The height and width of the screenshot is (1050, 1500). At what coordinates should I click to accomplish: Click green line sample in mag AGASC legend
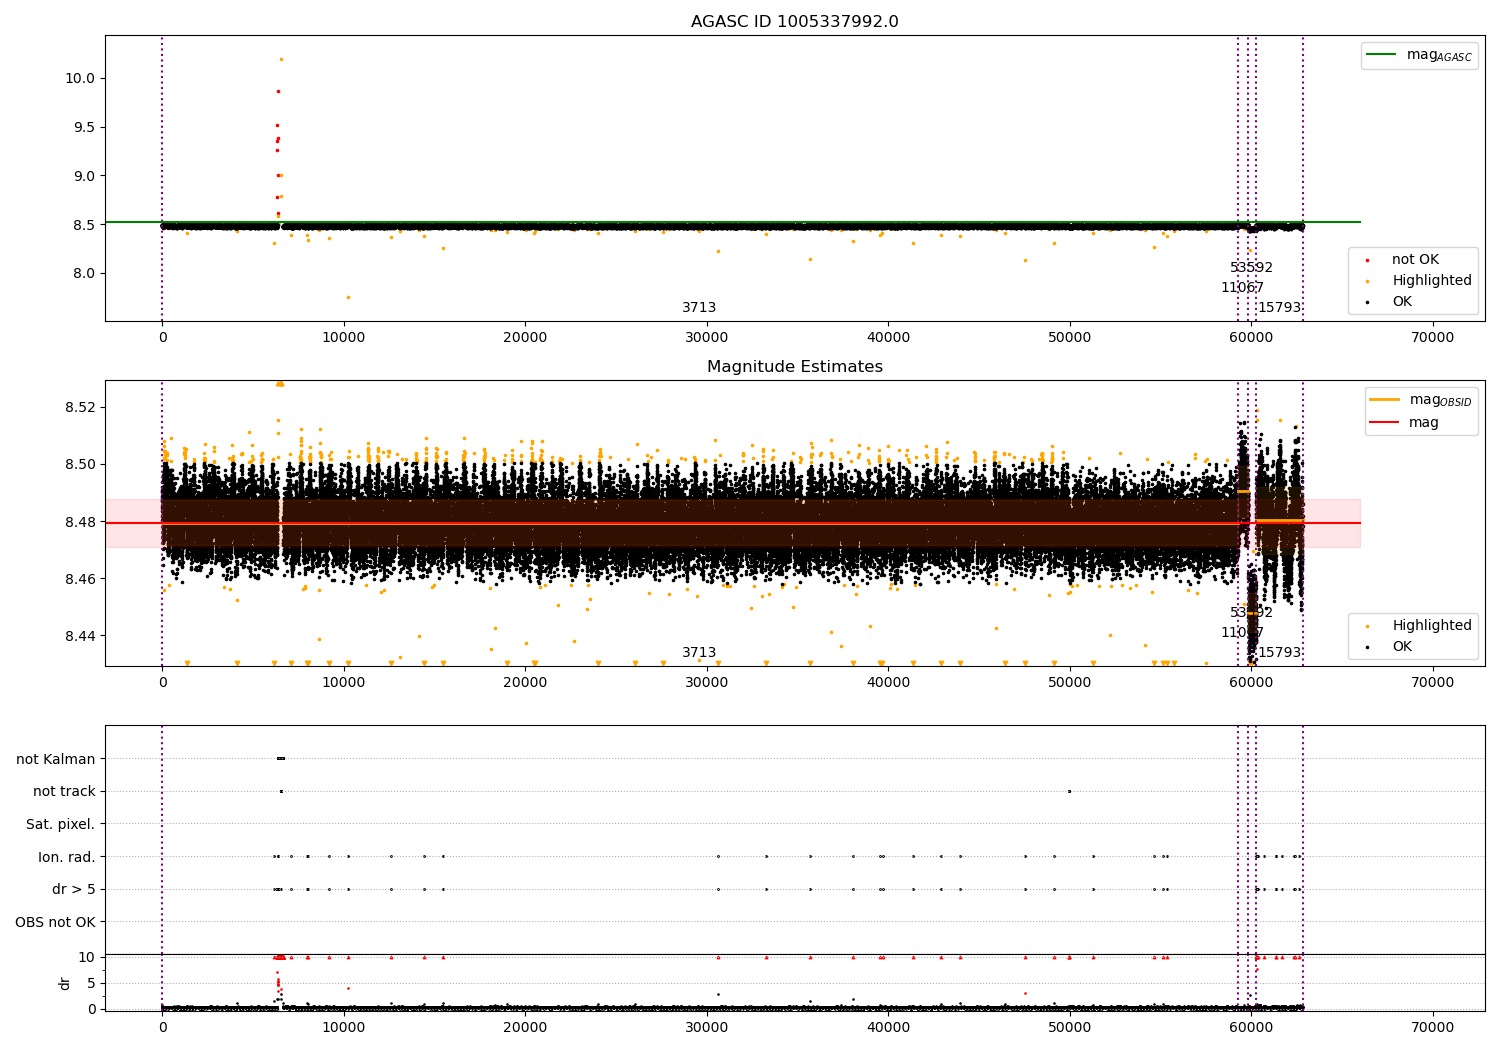click(1382, 54)
